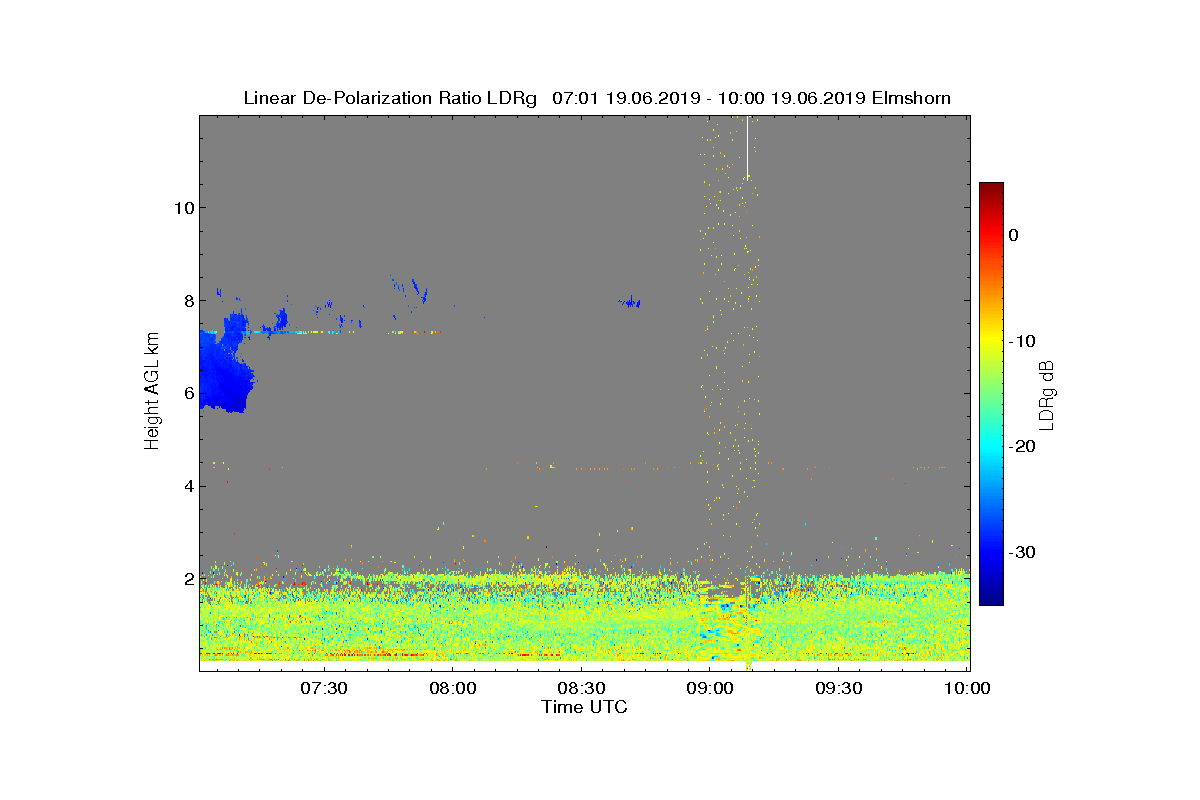Click the height tick label 10

pyautogui.click(x=184, y=208)
